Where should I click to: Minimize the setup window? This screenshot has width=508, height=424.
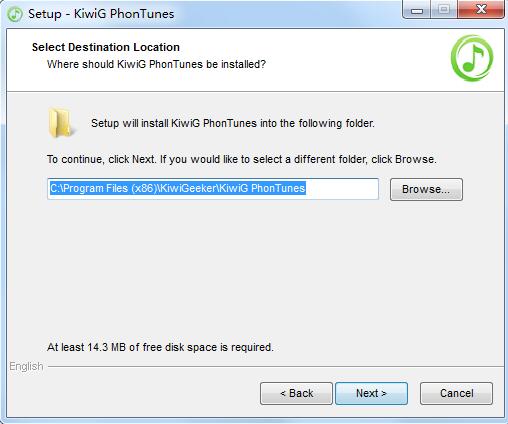(417, 10)
